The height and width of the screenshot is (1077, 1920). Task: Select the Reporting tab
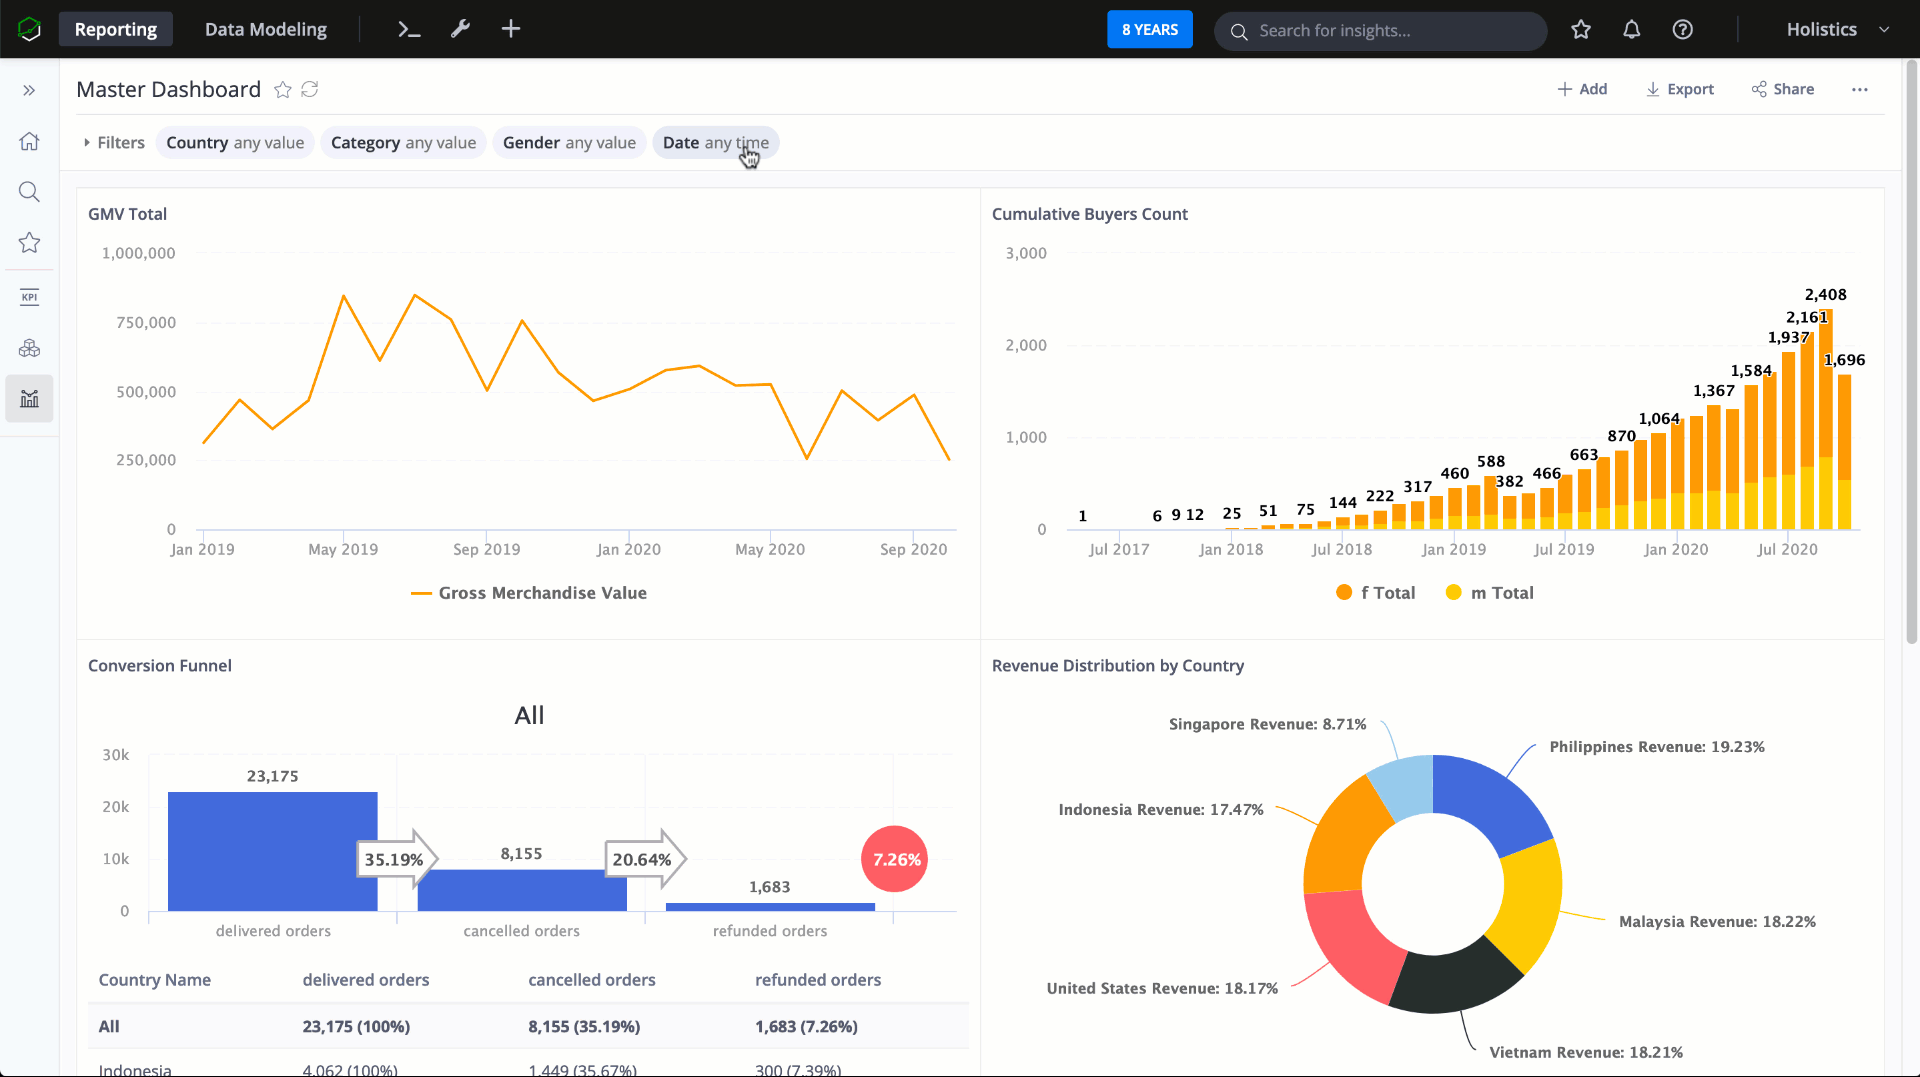coord(115,30)
